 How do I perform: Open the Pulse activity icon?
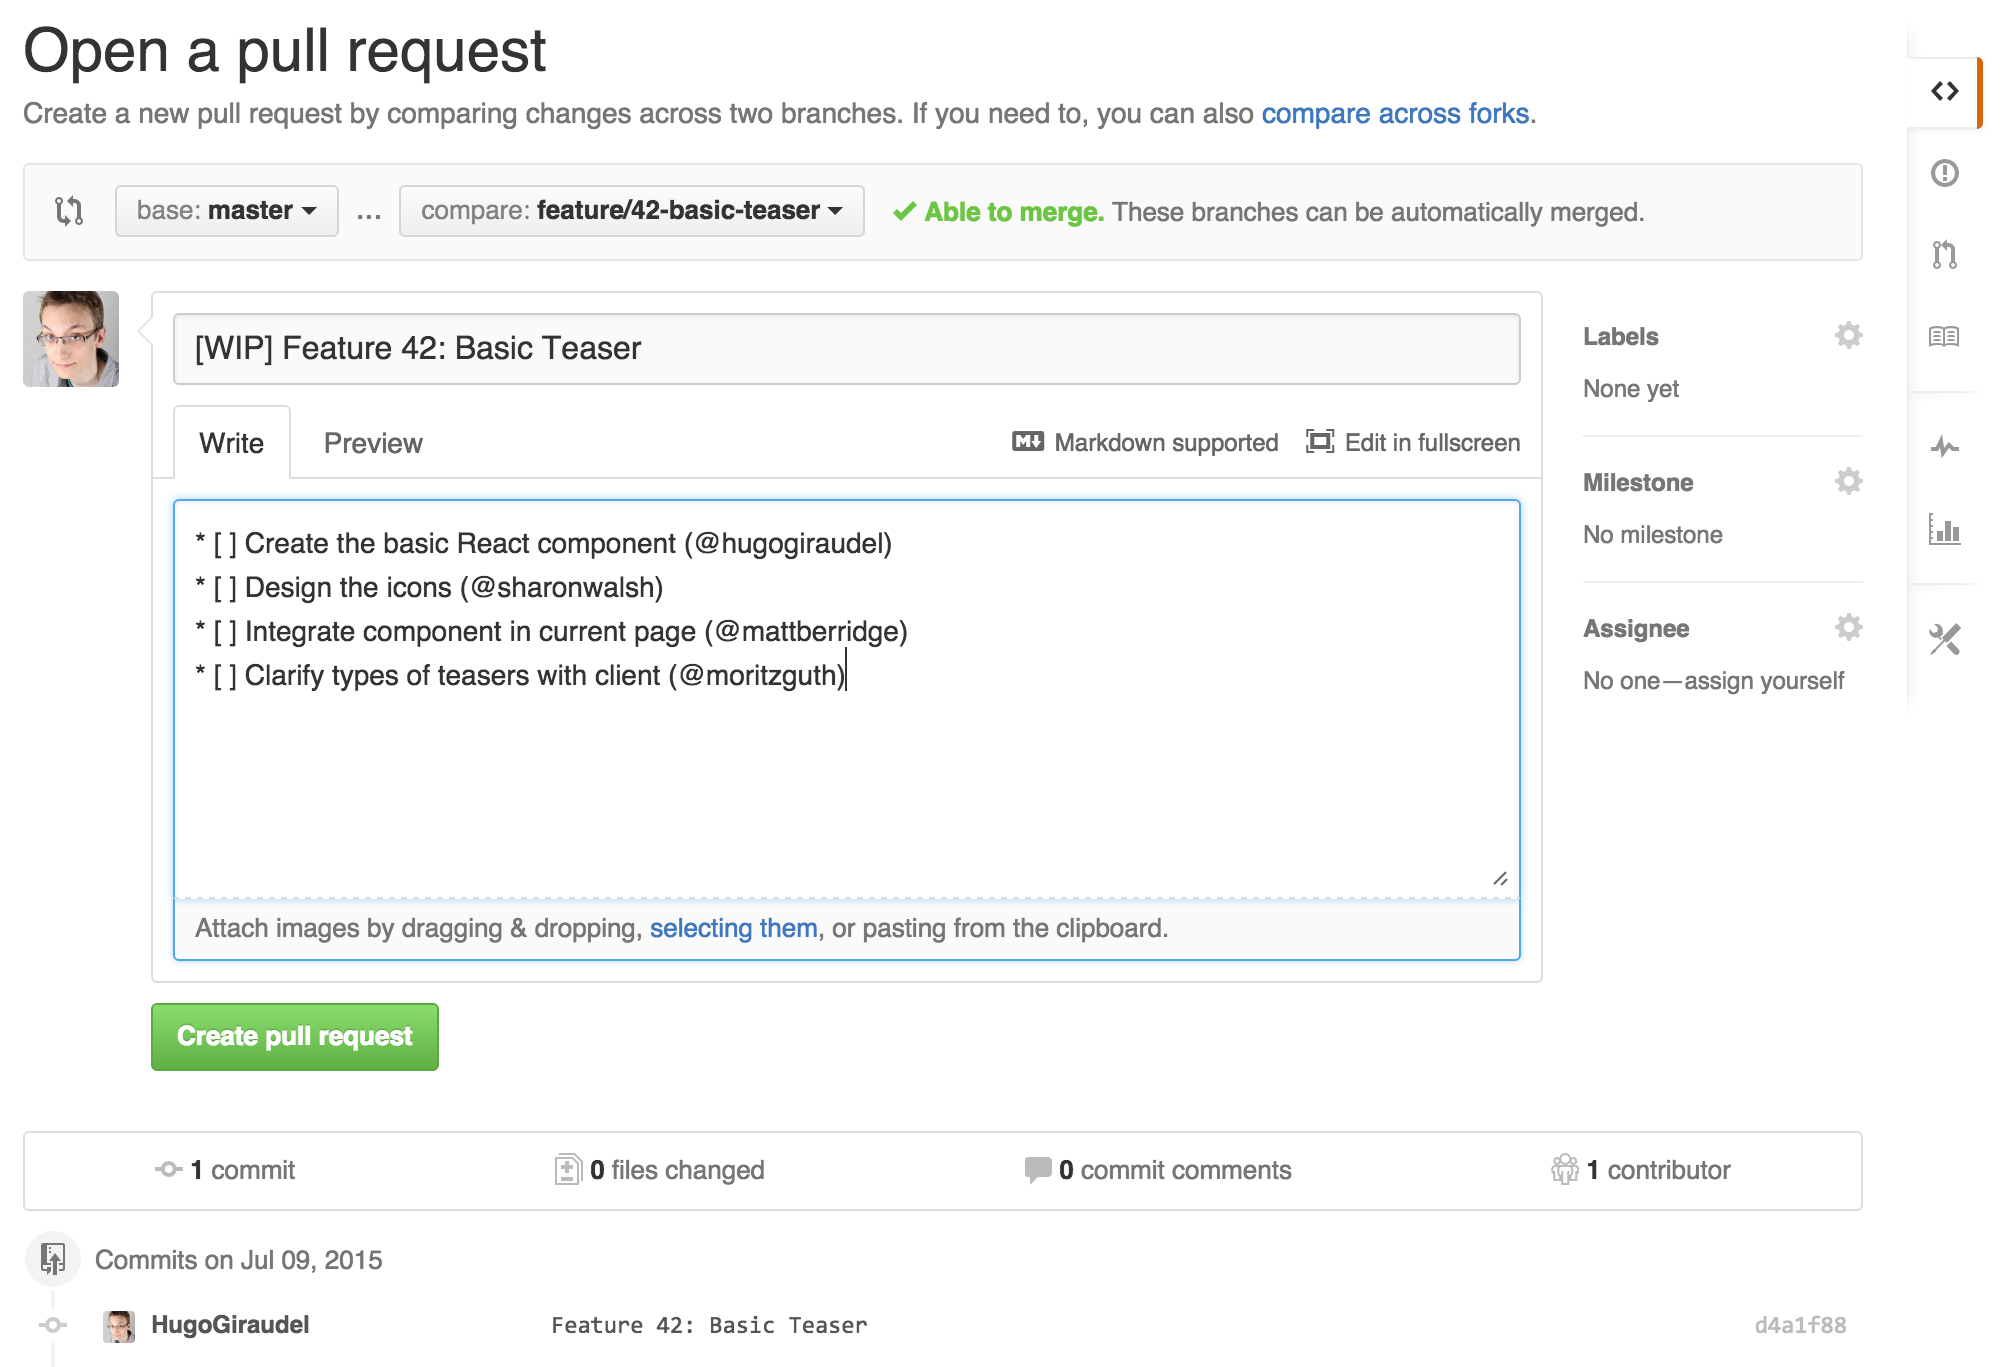click(1944, 447)
